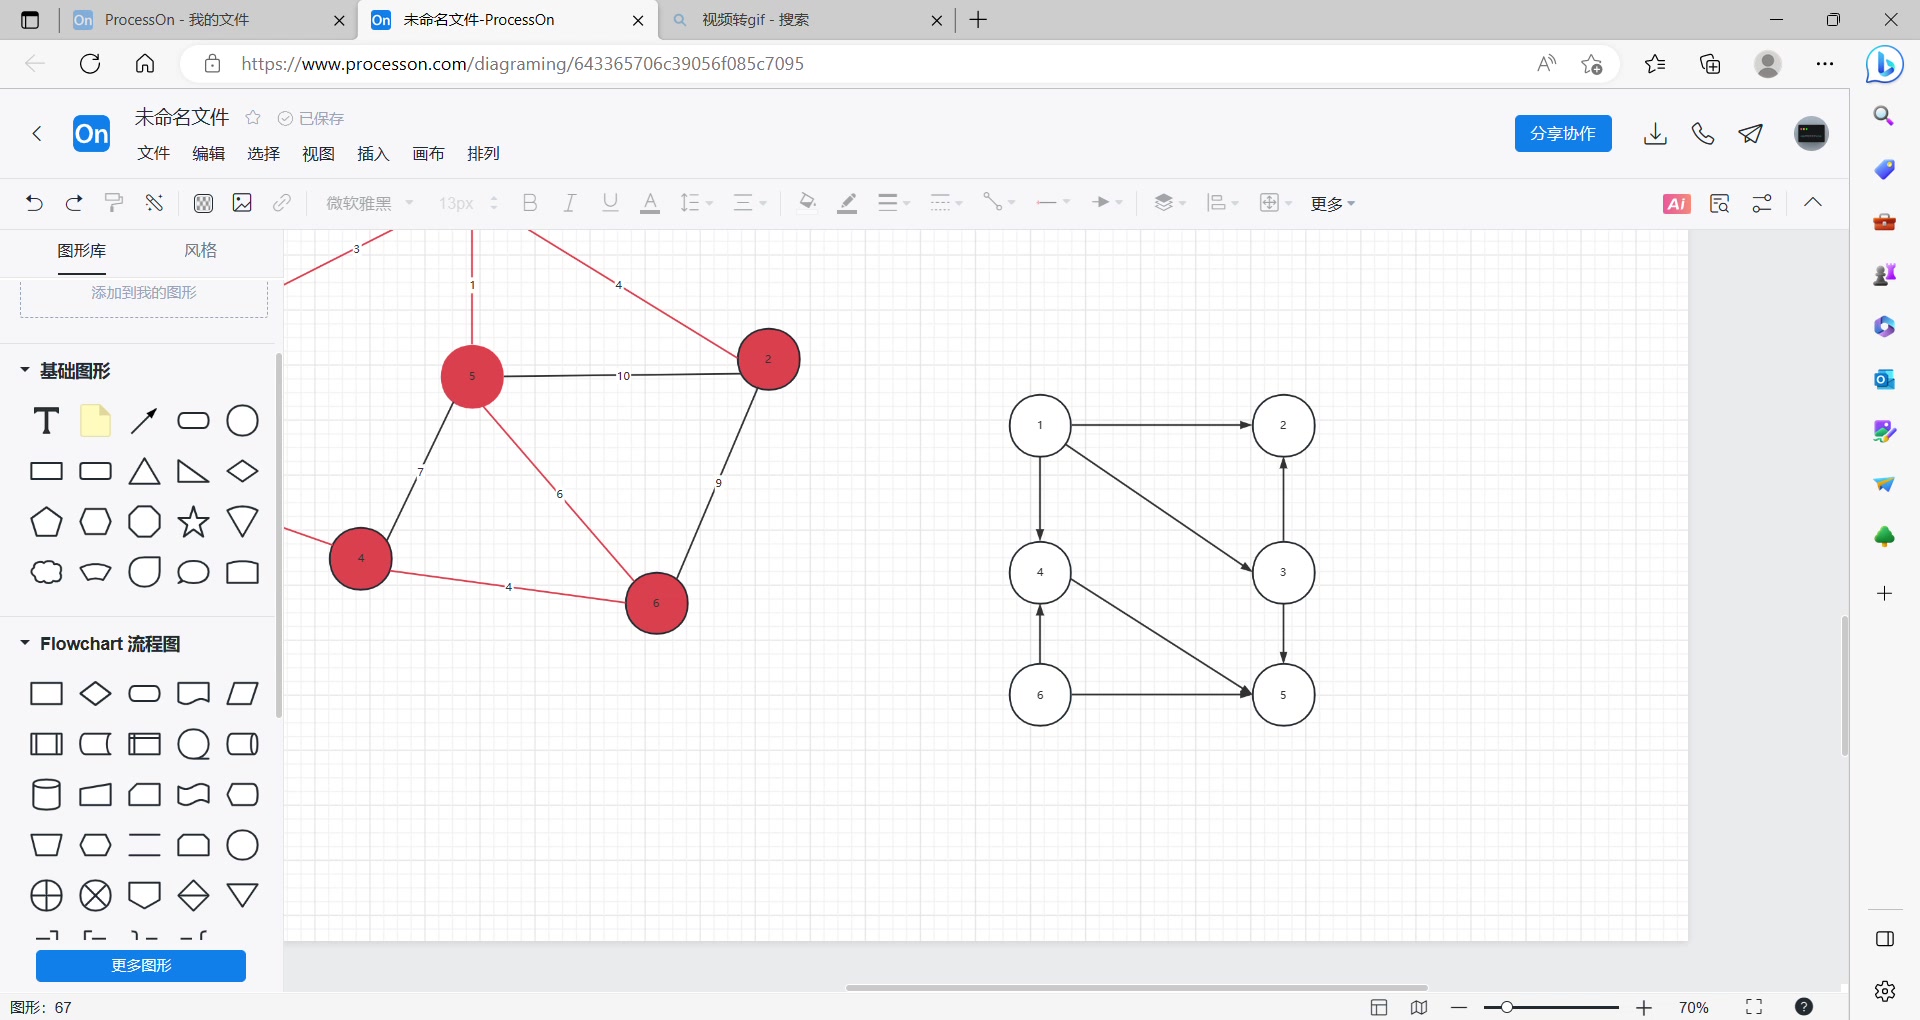Toggle italic text formatting

569,203
